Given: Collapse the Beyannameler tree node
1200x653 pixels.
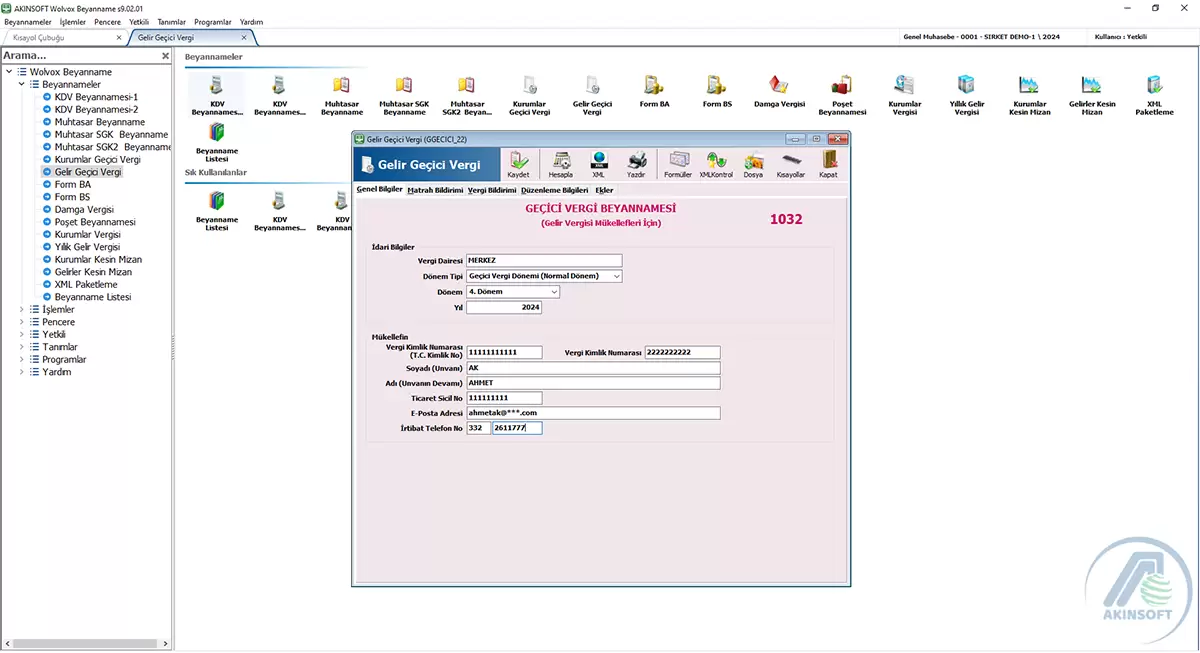Looking at the screenshot, I should (x=22, y=85).
